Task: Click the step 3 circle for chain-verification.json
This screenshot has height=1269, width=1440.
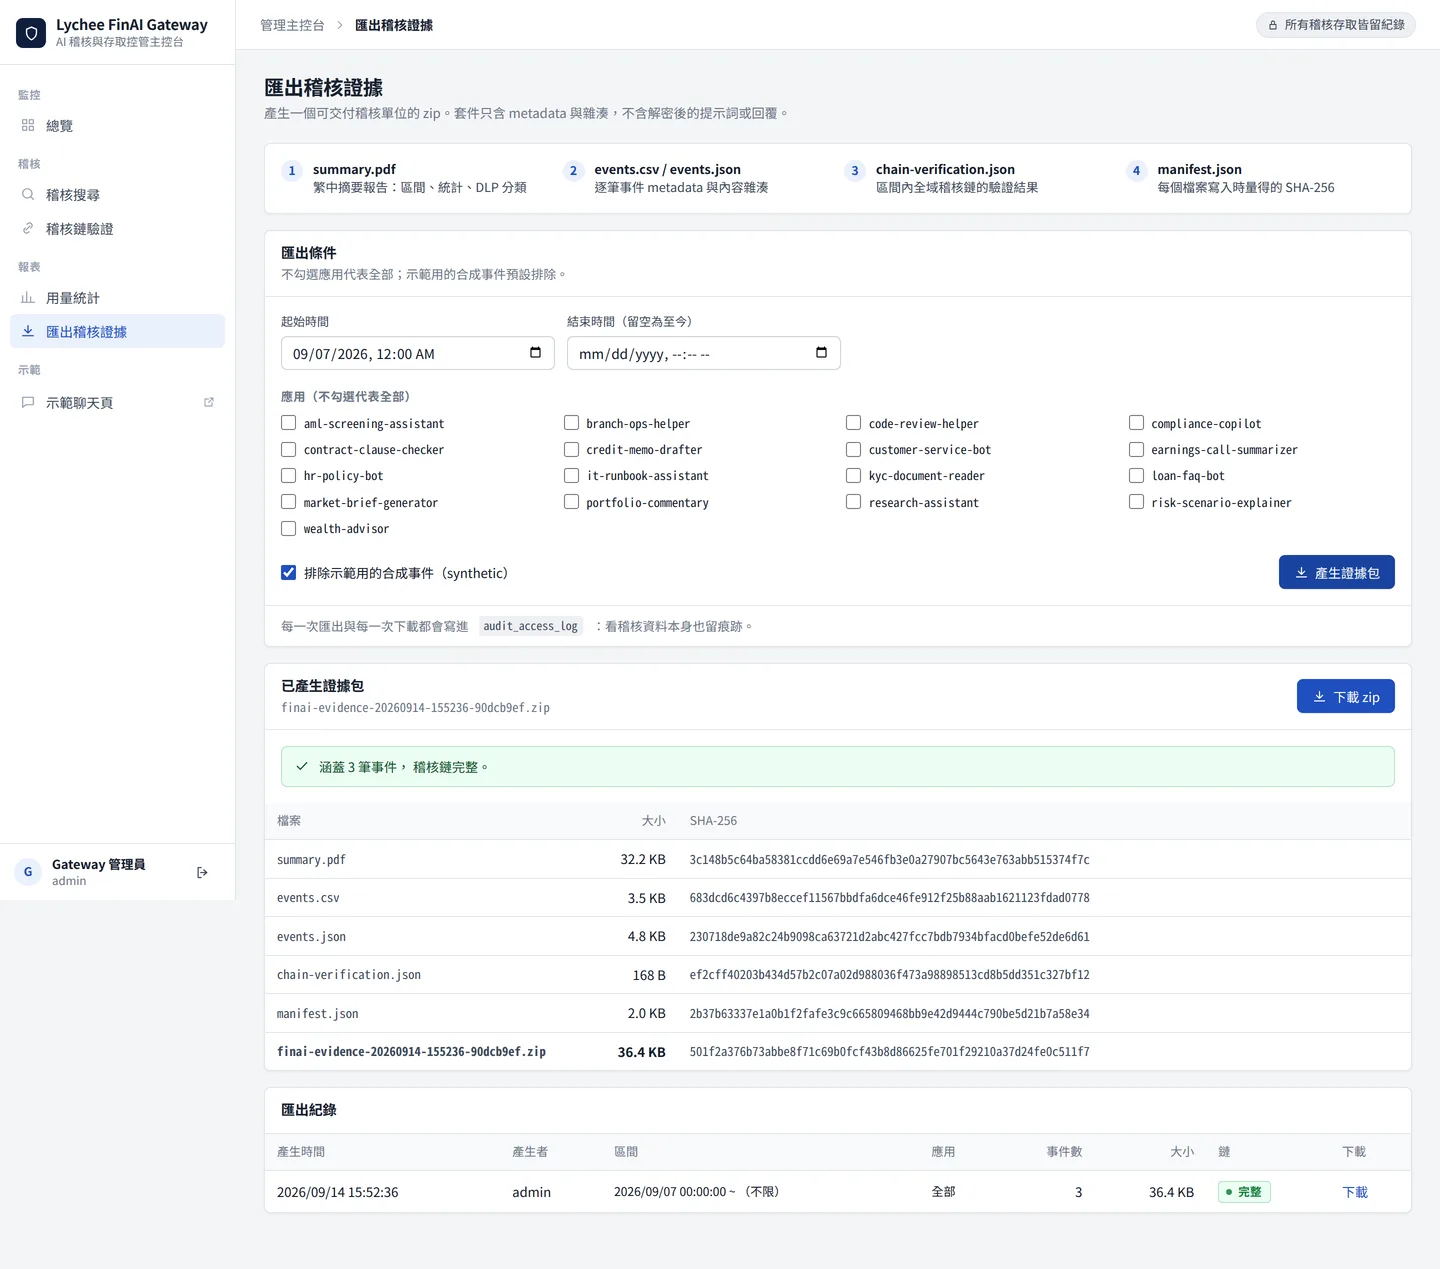Action: 855,171
